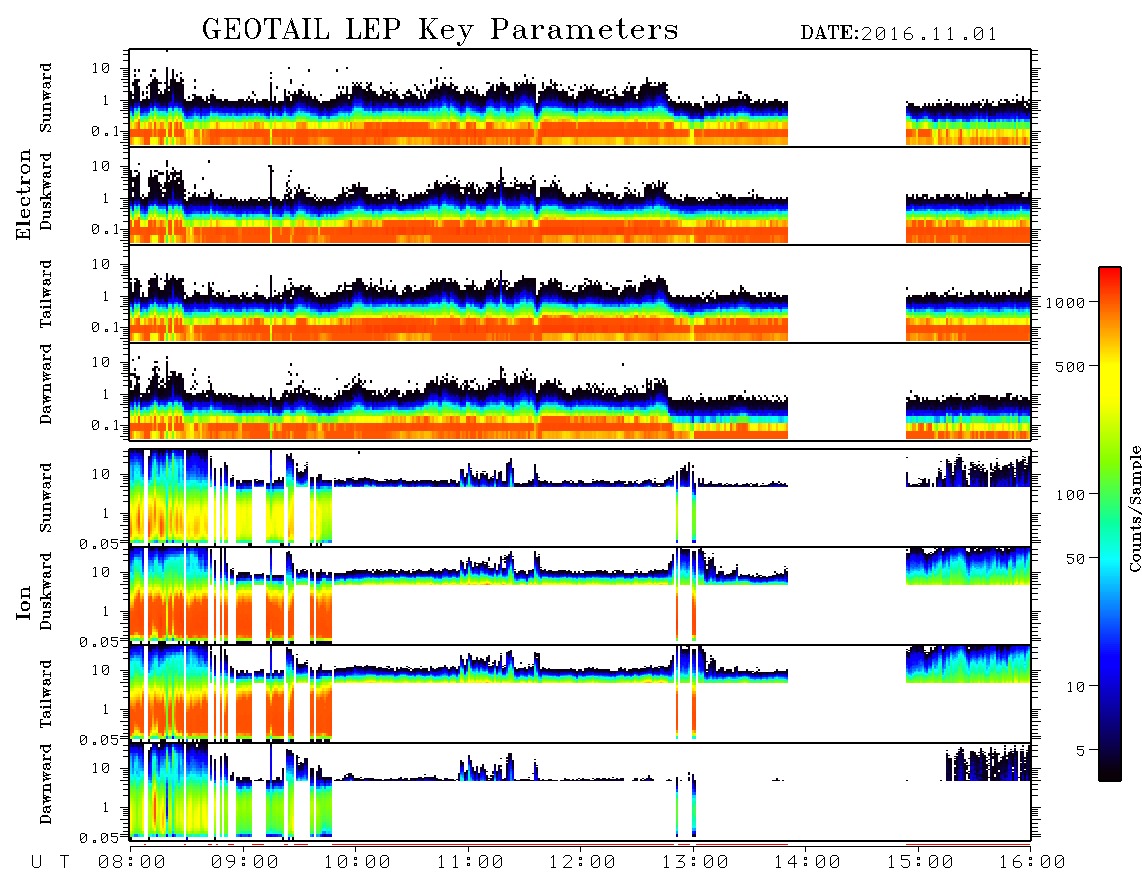
Task: Click the rainbow Counts/Sample color bar
Action: tap(1110, 524)
